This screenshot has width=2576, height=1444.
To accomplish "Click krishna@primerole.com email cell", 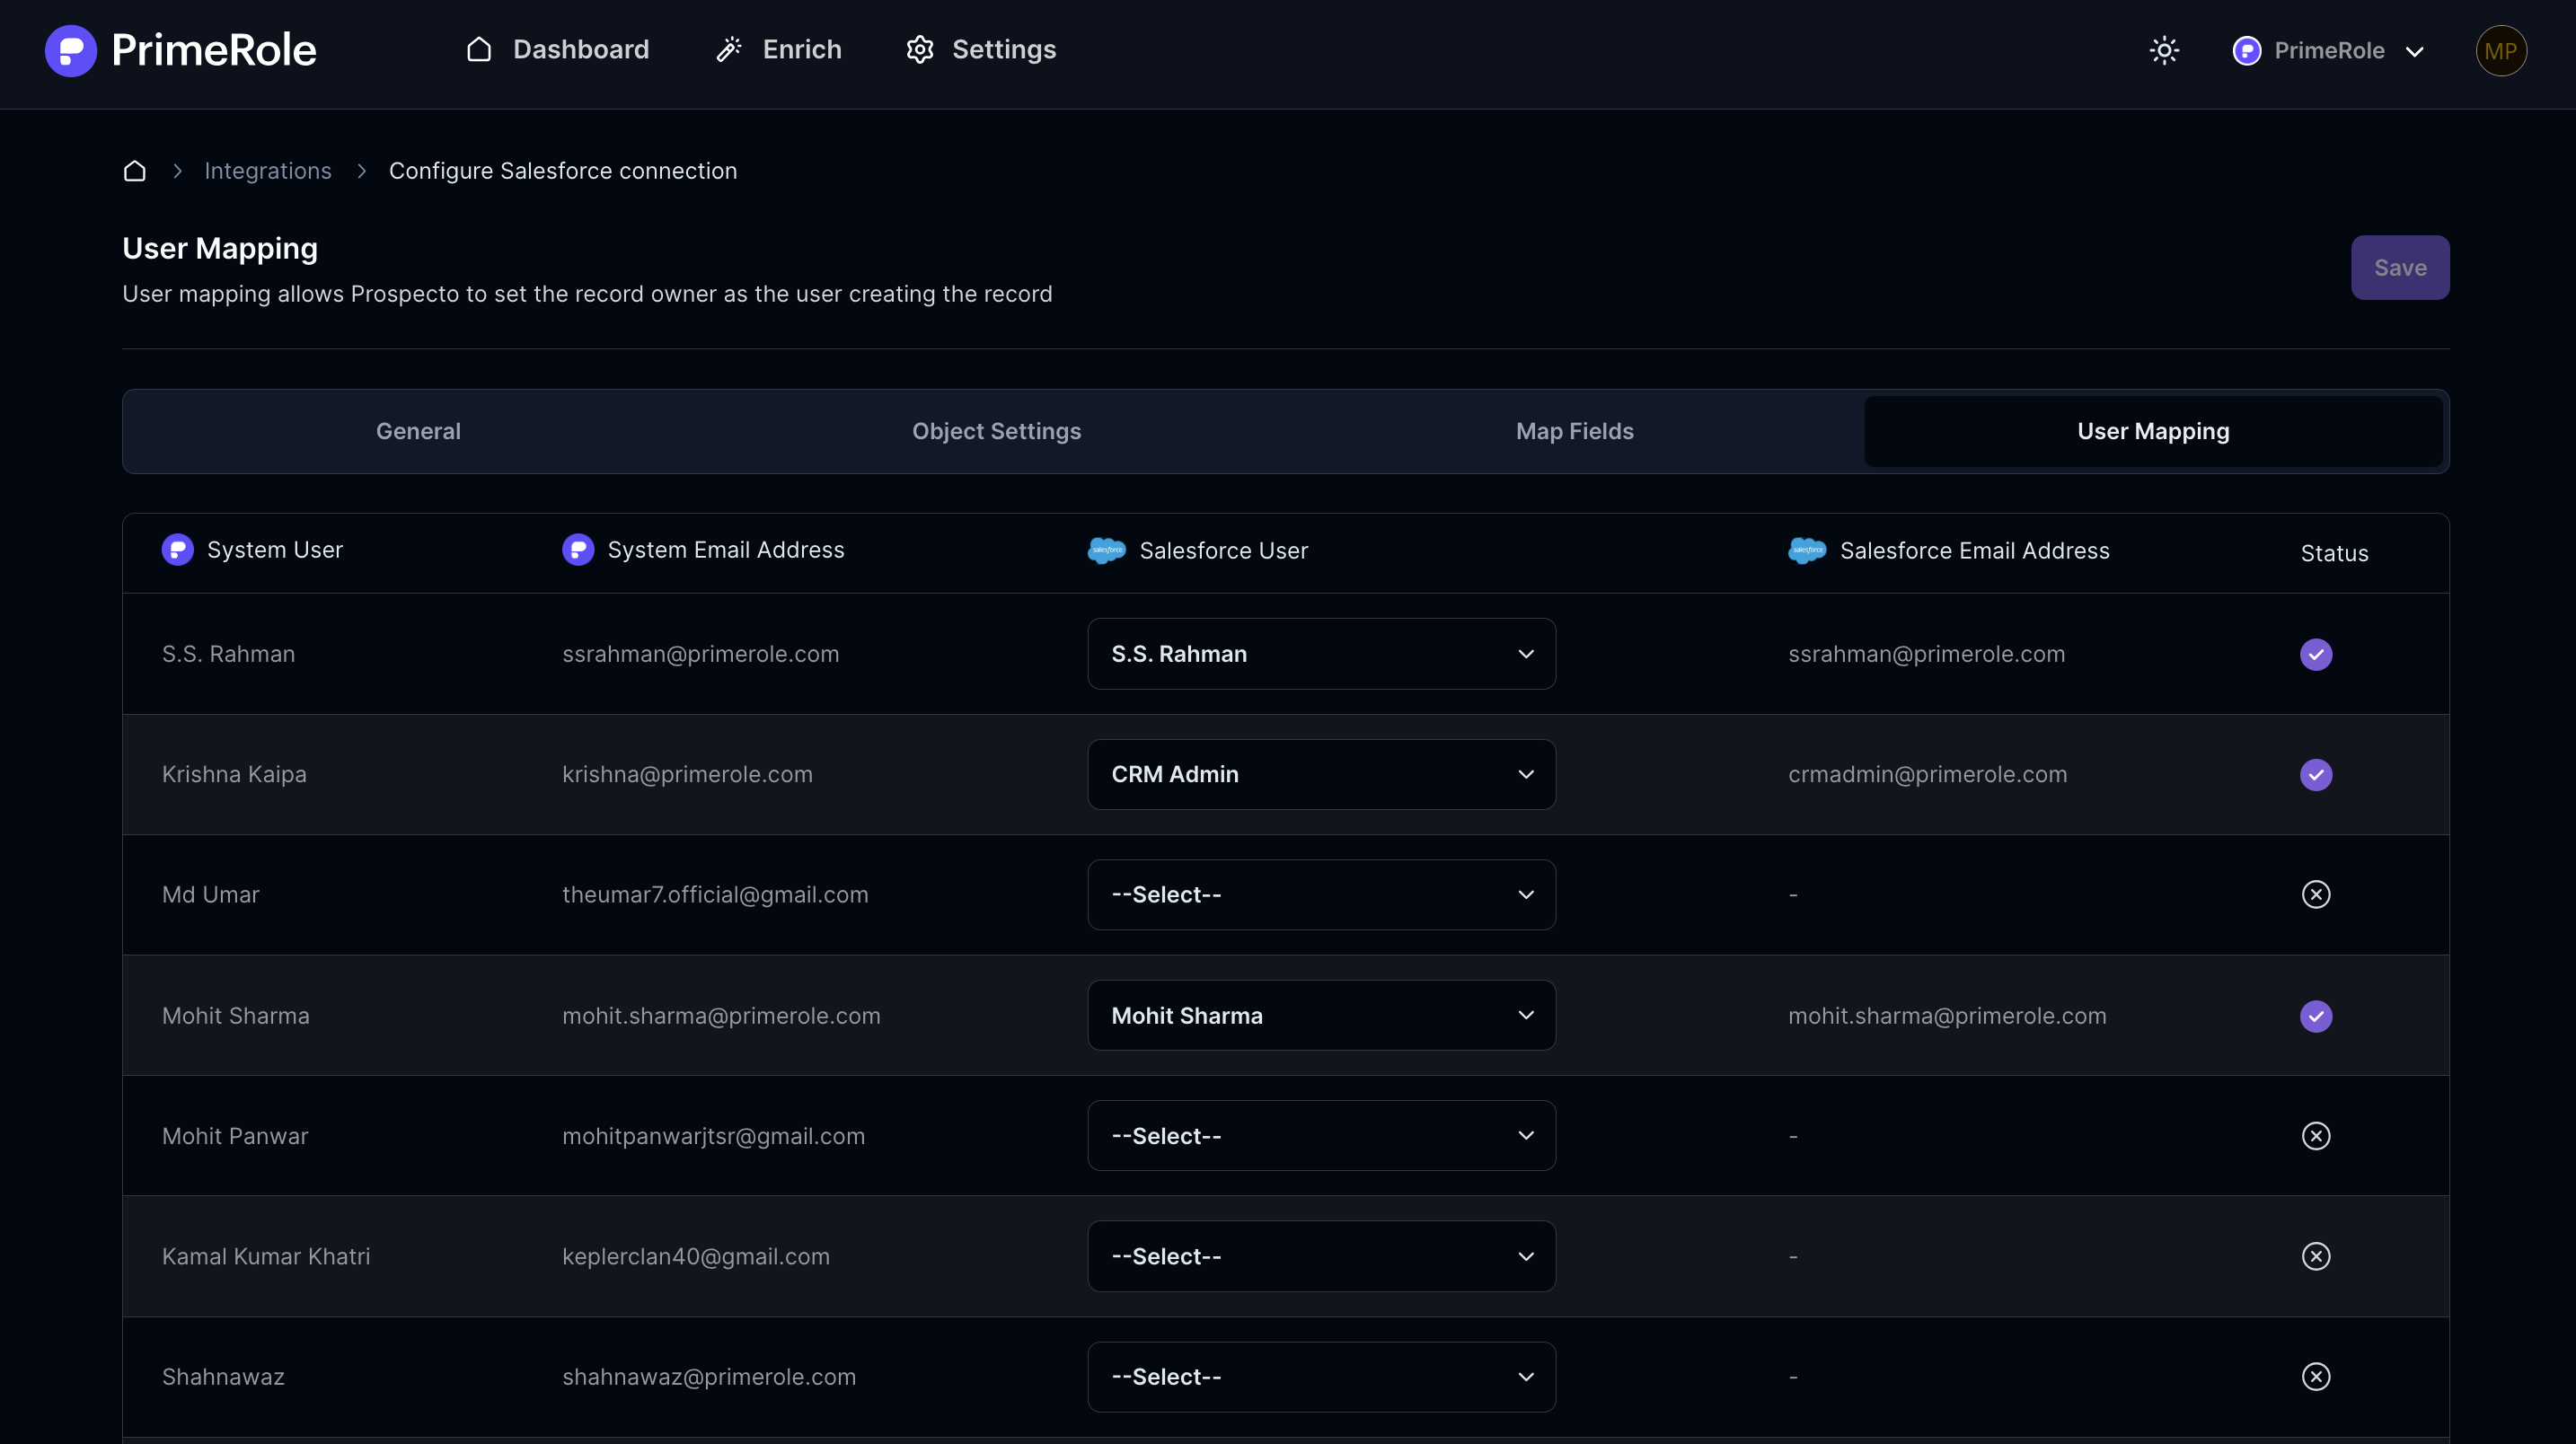I will 688,775.
